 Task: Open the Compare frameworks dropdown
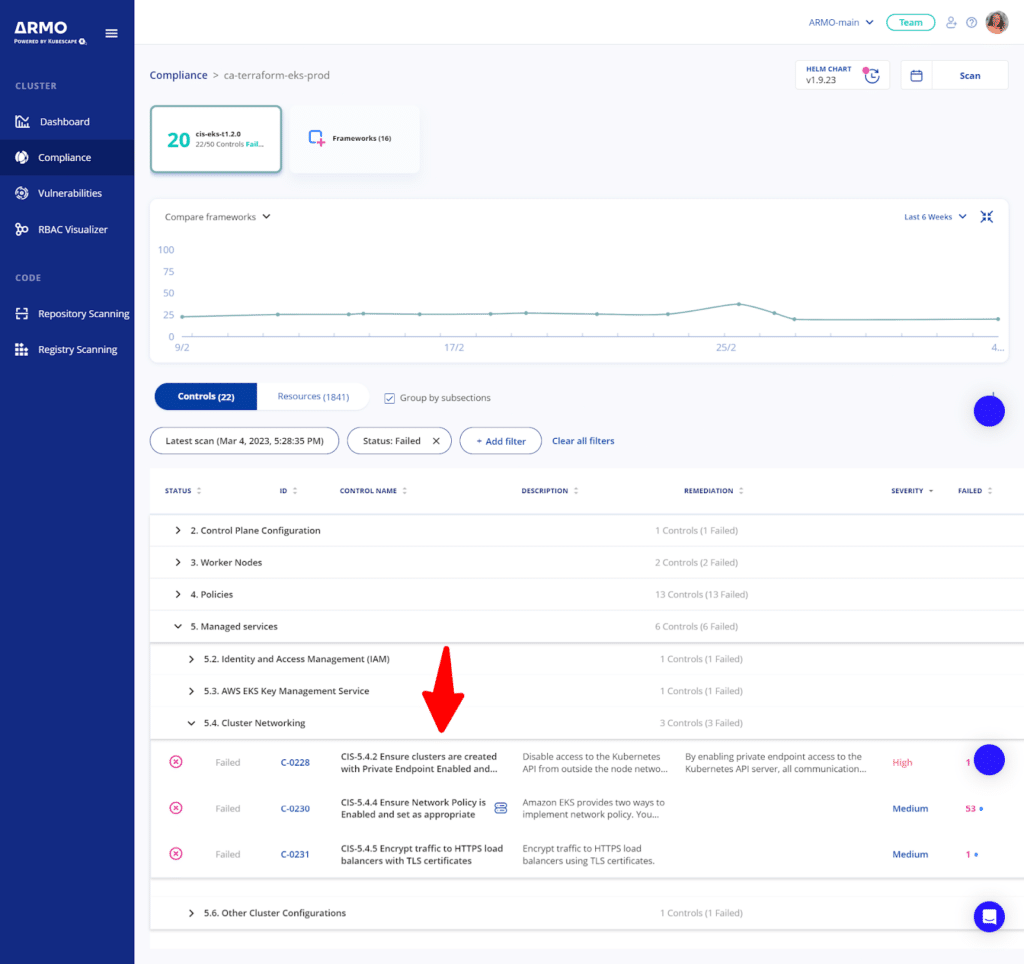click(217, 217)
